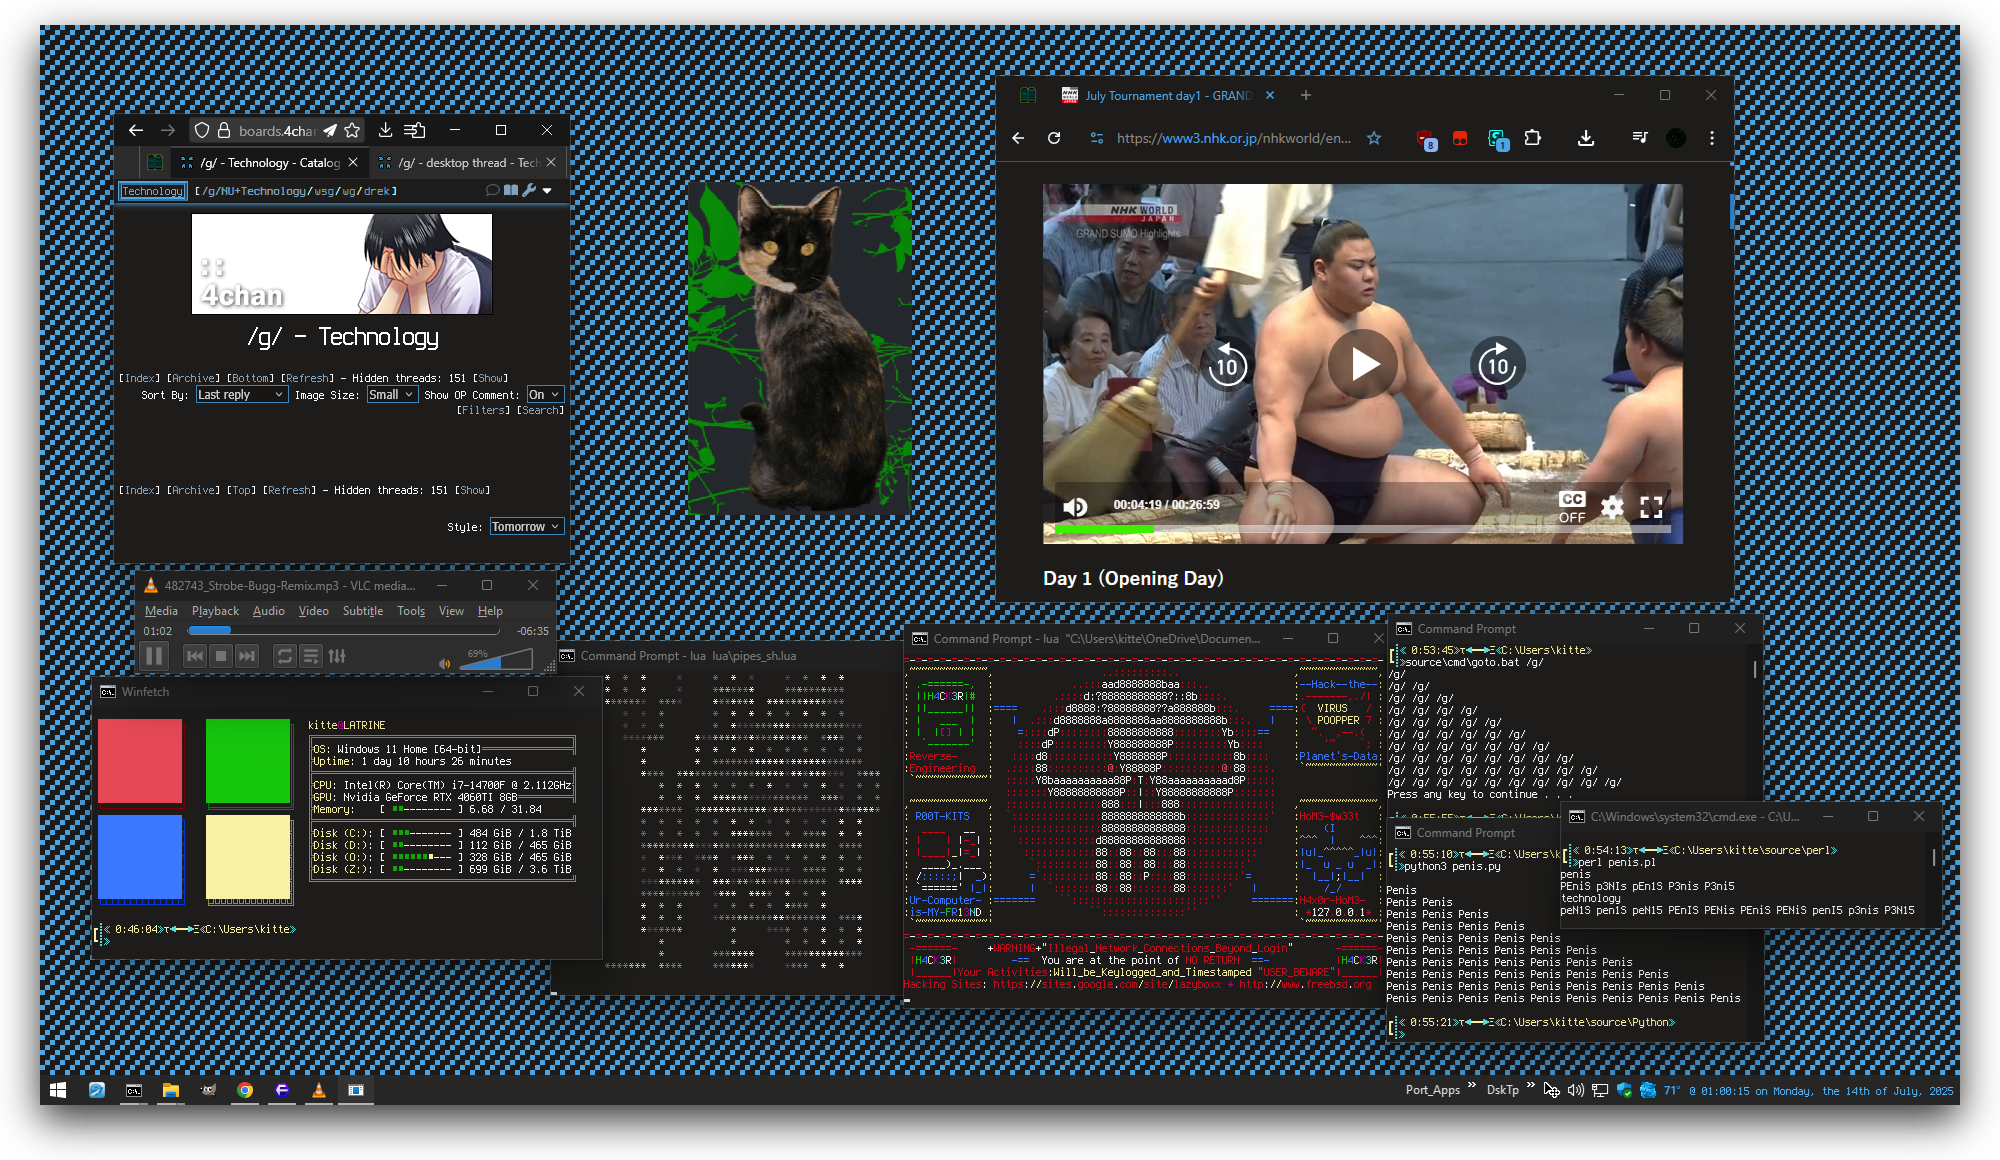Open the extensions puzzle piece icon
The width and height of the screenshot is (2000, 1160).
pyautogui.click(x=1533, y=138)
